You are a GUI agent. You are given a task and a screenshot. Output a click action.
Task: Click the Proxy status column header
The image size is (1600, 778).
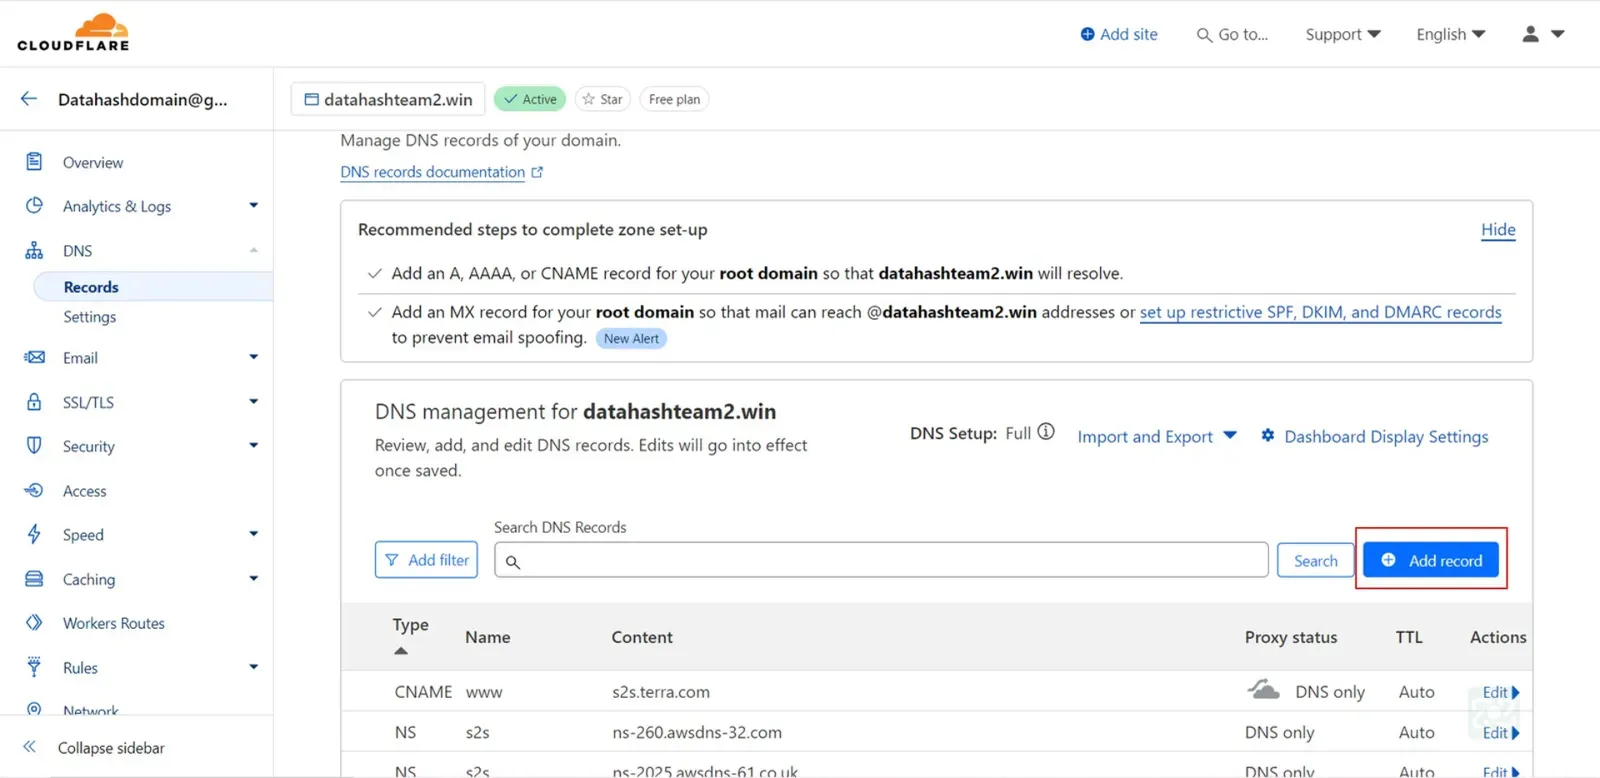[x=1291, y=637]
